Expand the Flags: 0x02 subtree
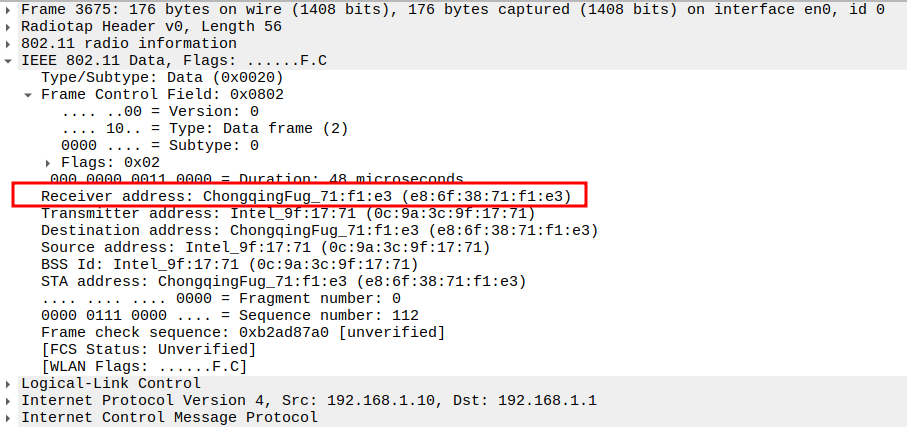The width and height of the screenshot is (907, 435). [49, 162]
